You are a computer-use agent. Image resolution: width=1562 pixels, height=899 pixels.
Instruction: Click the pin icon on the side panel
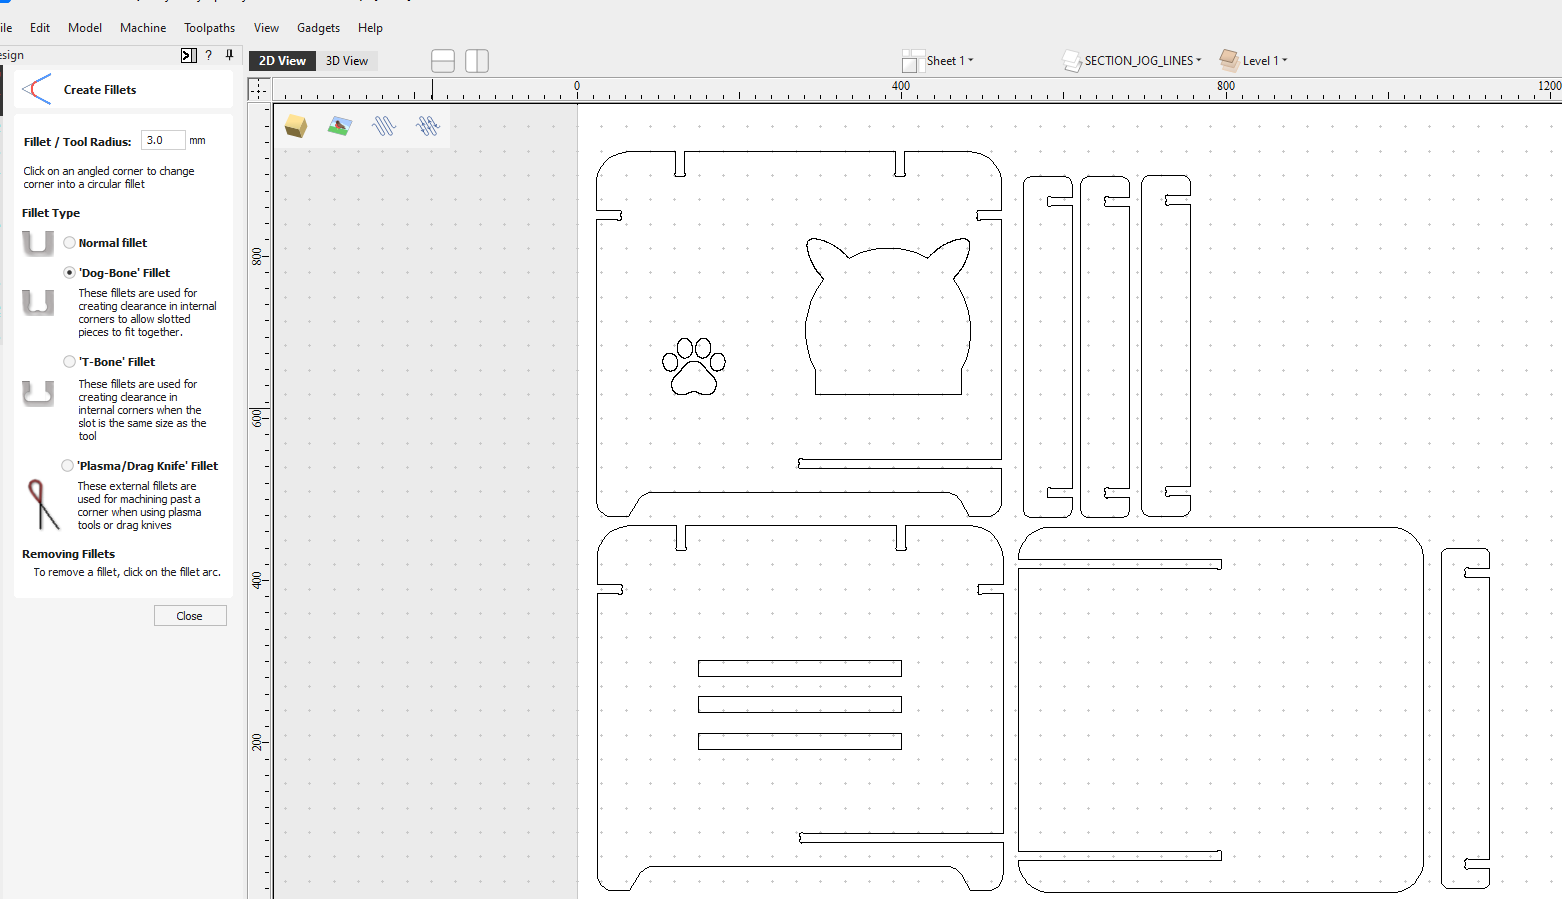point(229,55)
